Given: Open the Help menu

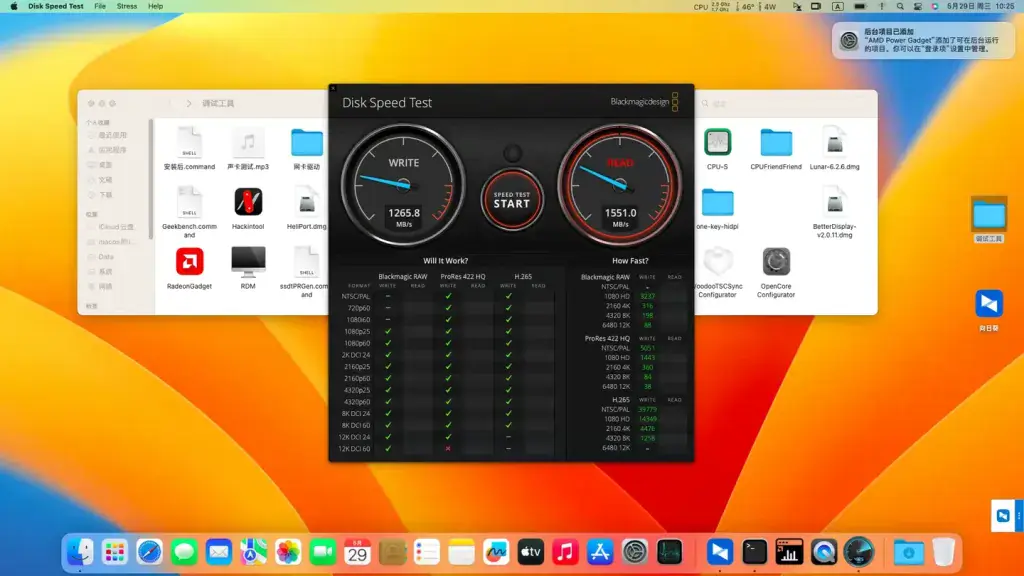Looking at the screenshot, I should tap(155, 6).
